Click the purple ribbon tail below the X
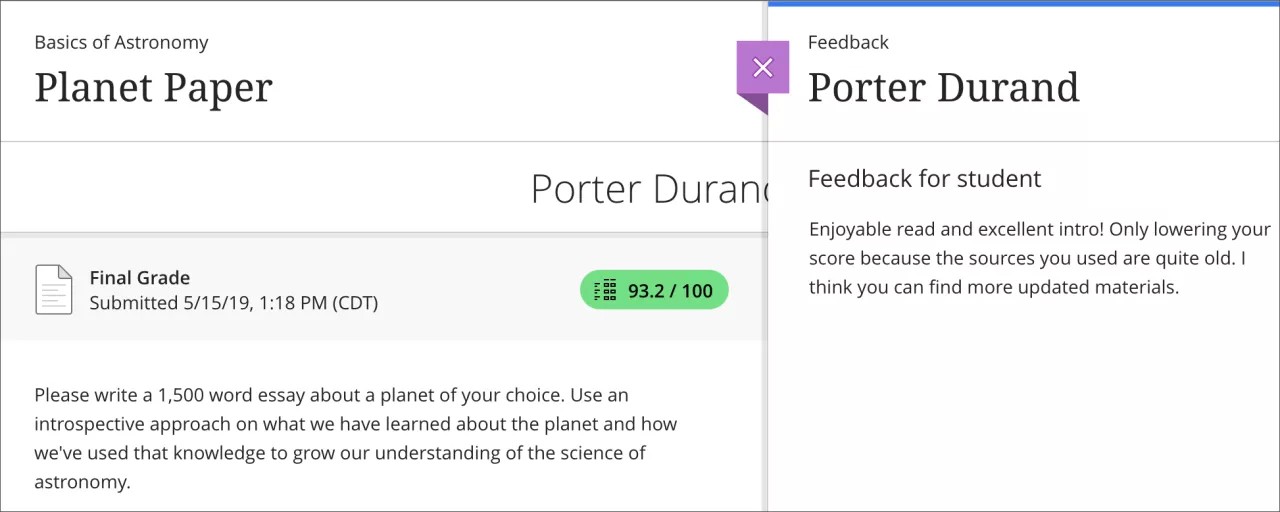 [756, 102]
